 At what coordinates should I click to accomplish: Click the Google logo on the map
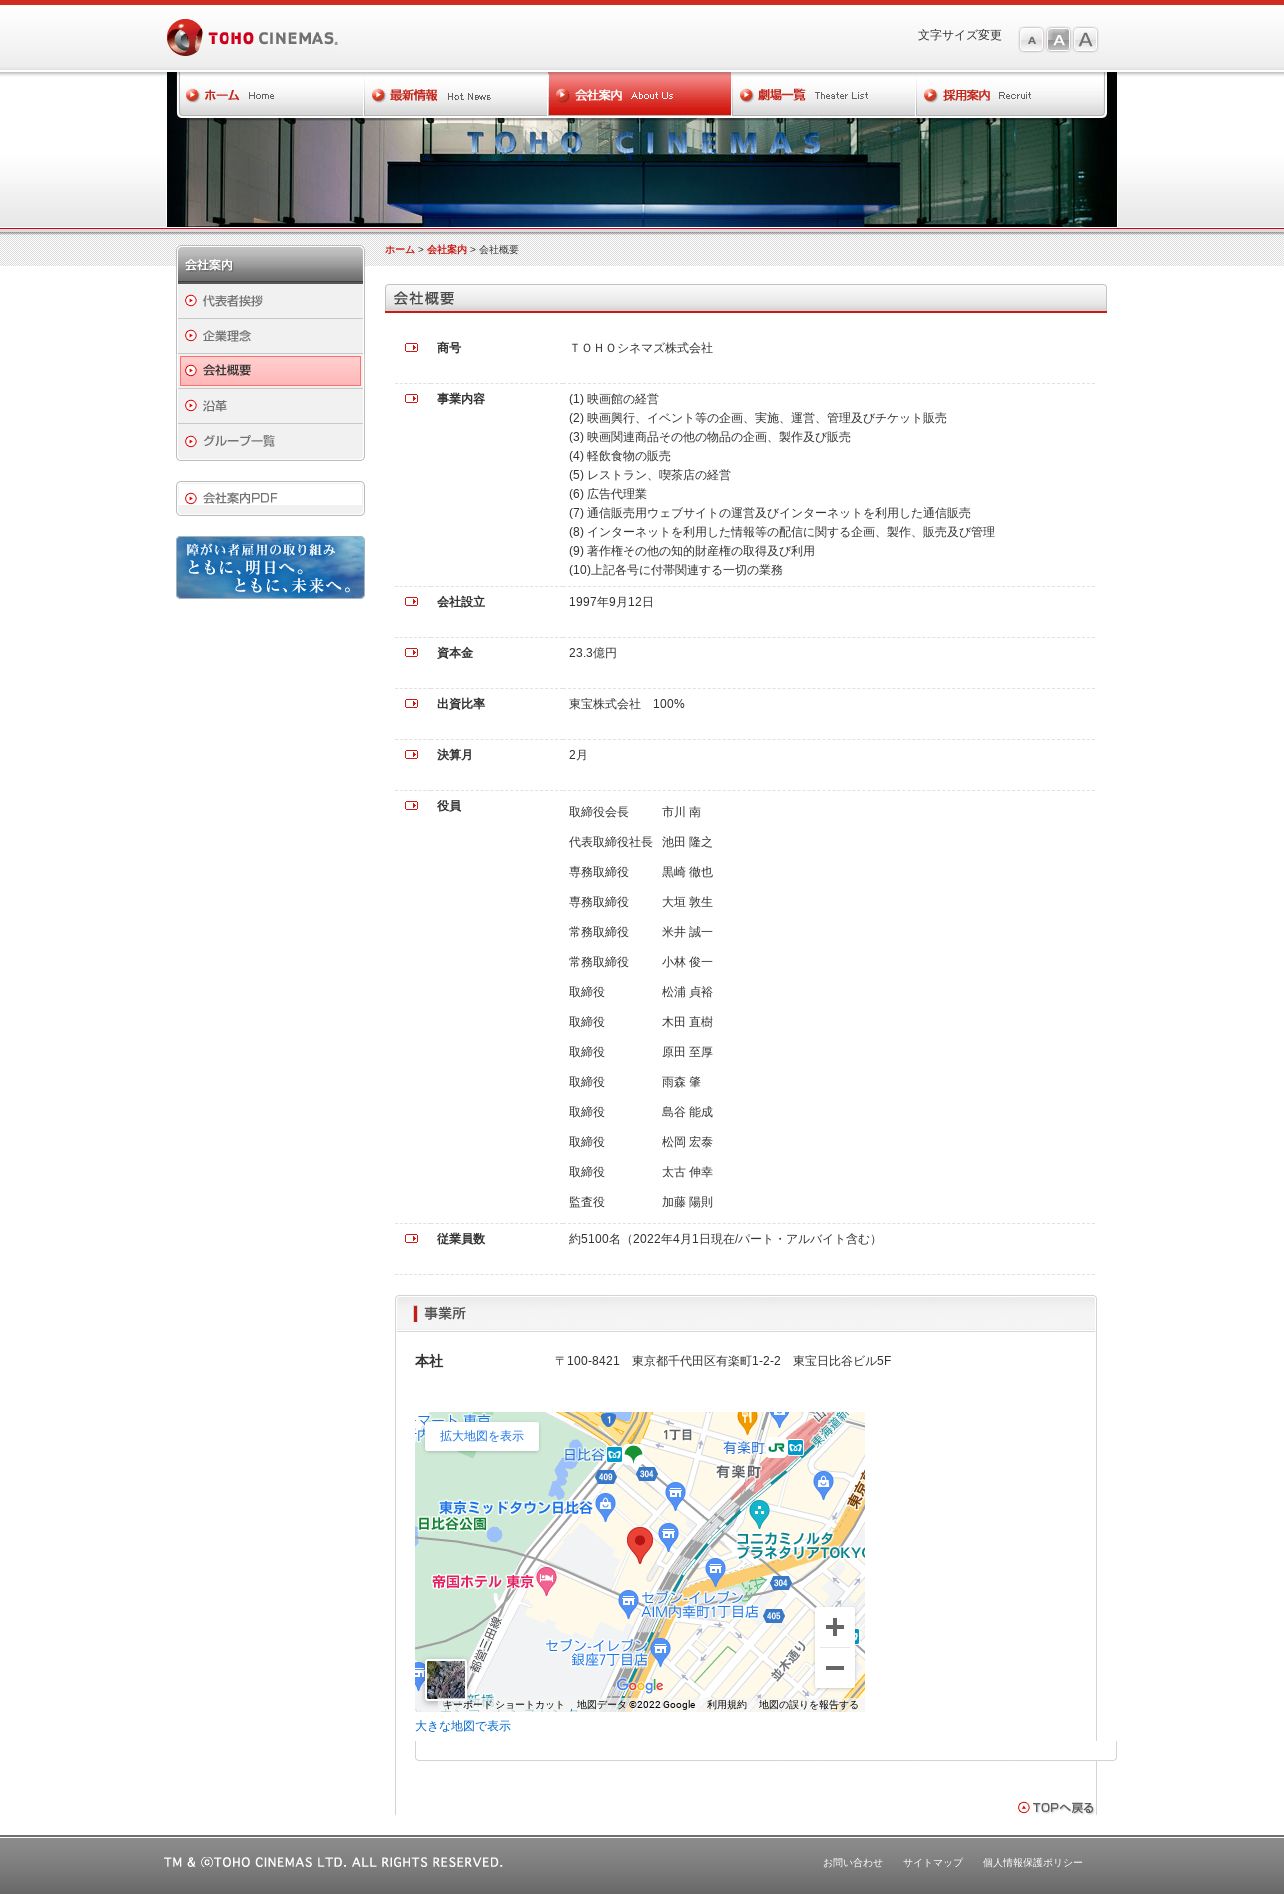click(x=640, y=1685)
